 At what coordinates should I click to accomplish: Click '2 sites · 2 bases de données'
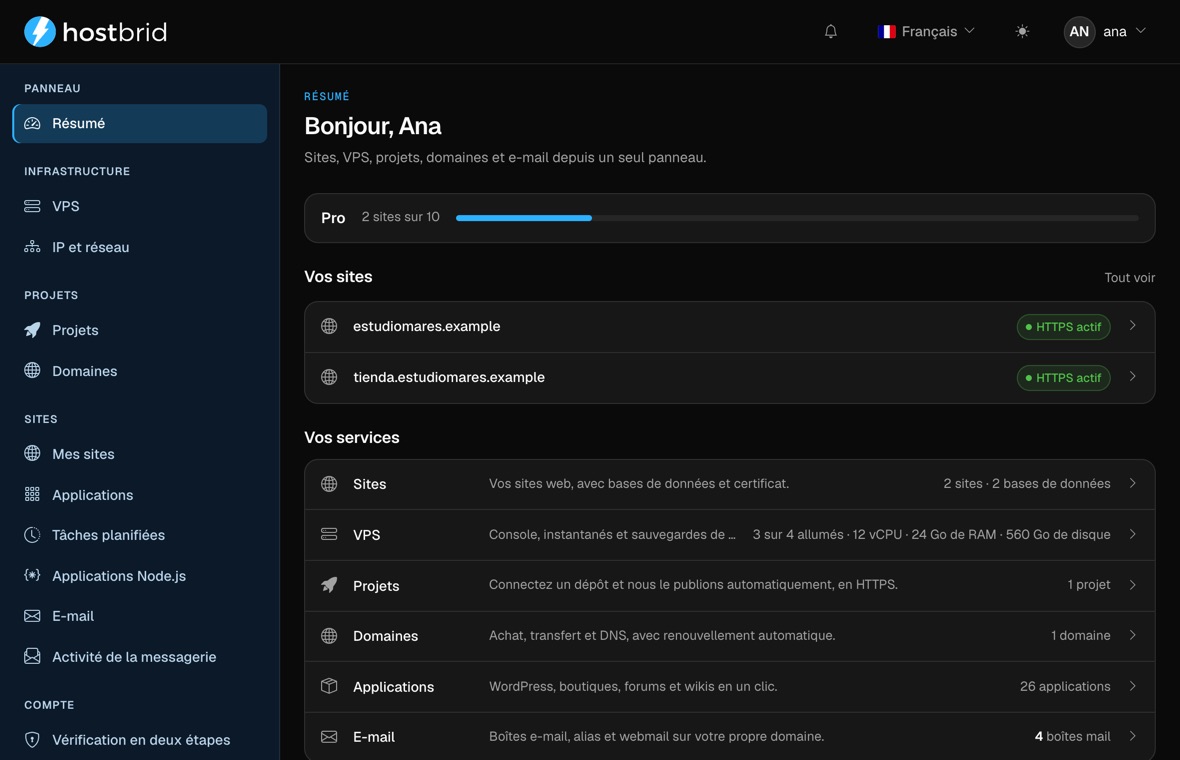pos(1026,484)
